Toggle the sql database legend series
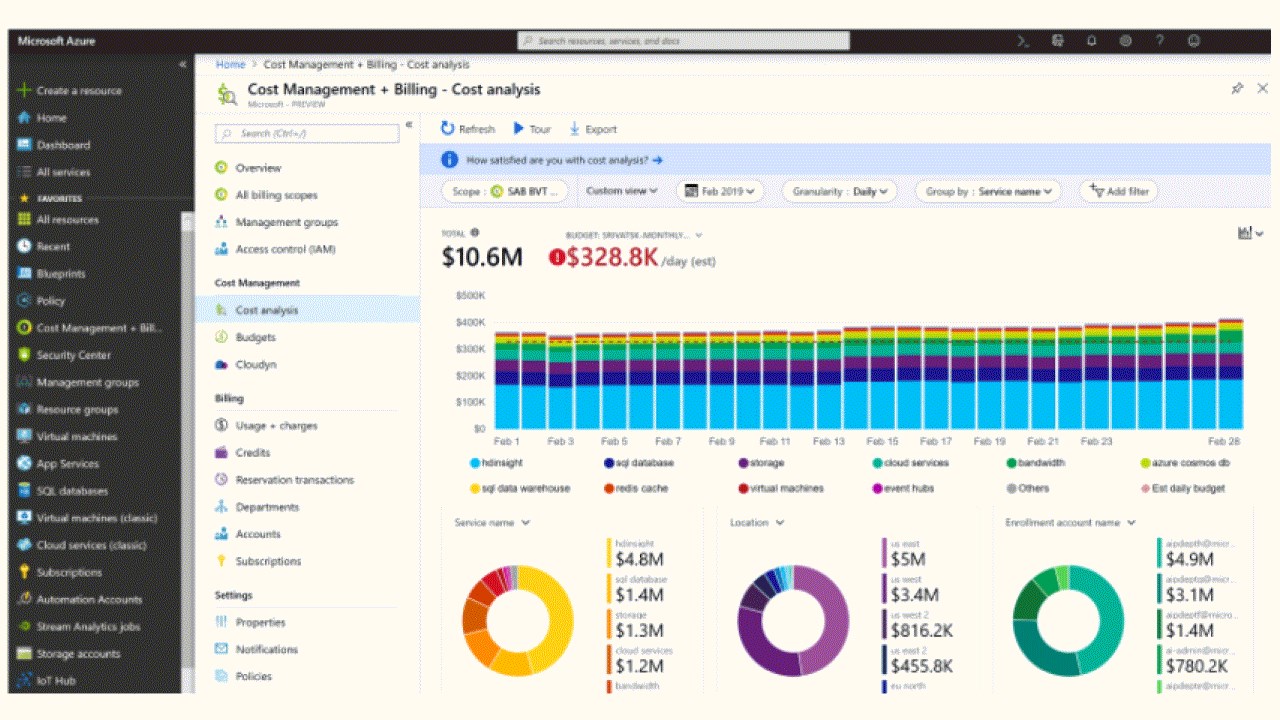Screen dimensions: 1280x720 pos(638,463)
